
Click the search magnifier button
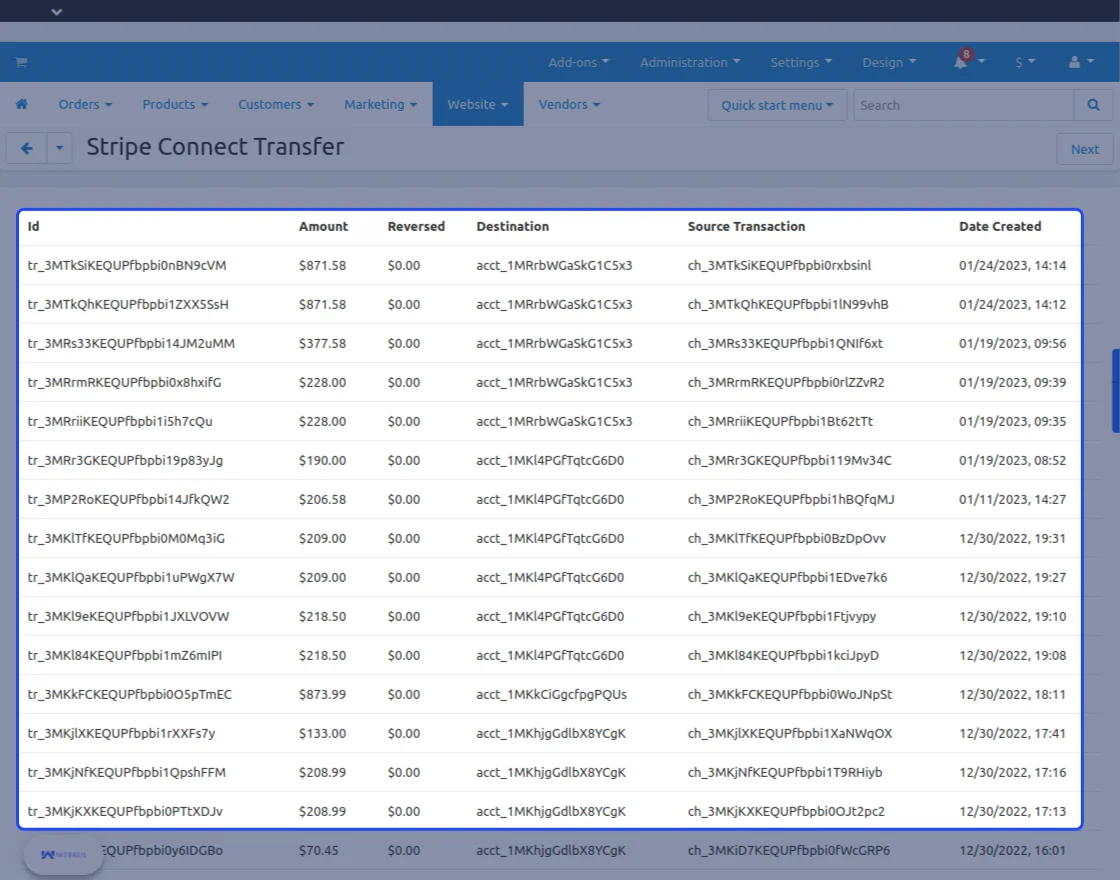click(1094, 105)
